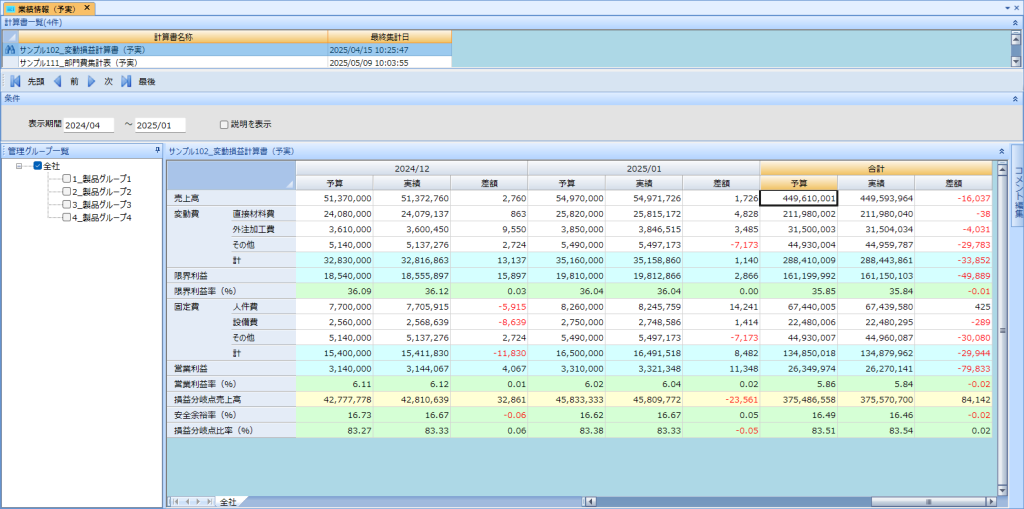Click the pin icon on 管理グループ一覧 panel

pos(157,150)
